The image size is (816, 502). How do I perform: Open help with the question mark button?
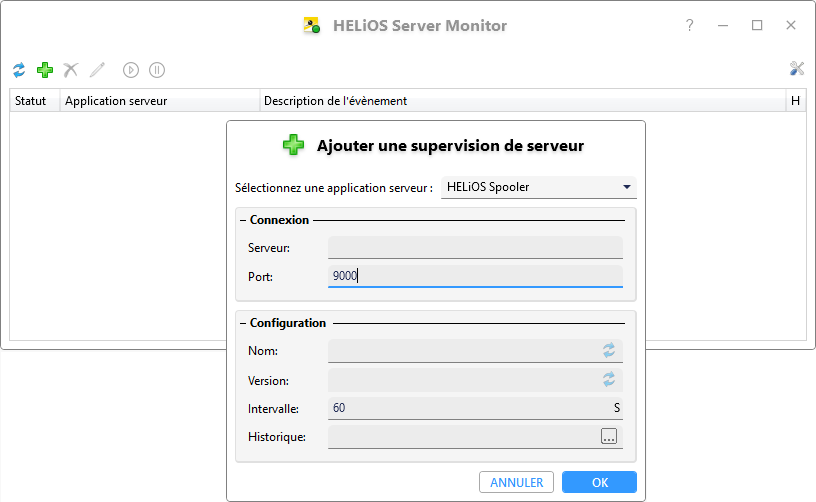click(690, 25)
